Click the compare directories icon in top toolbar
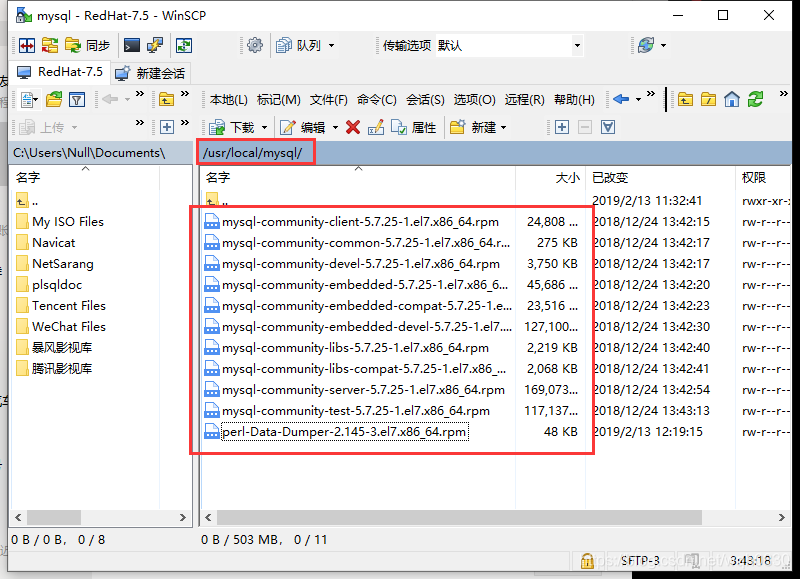The width and height of the screenshot is (800, 579). point(27,46)
